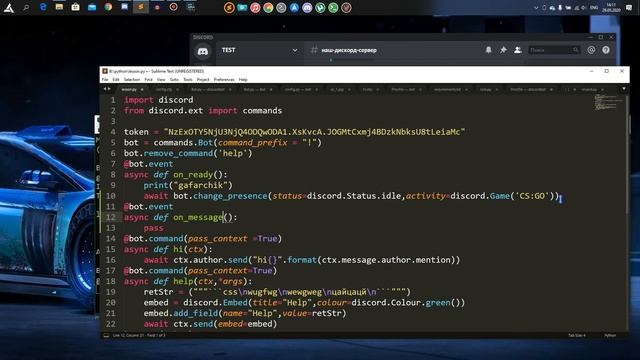Open Discord home icon in Discord window
This screenshot has height=360, width=640.
point(203,51)
